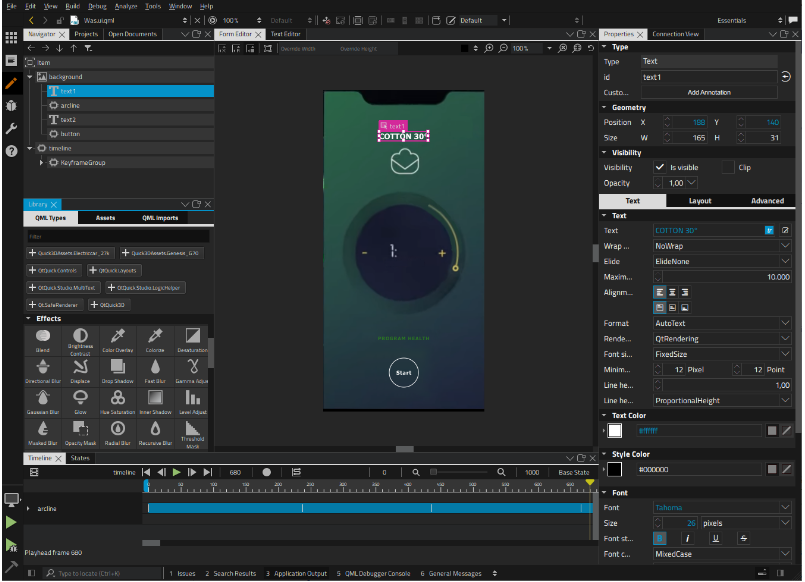Set horizontal alignment to center
This screenshot has height=582, width=805.
[672, 293]
